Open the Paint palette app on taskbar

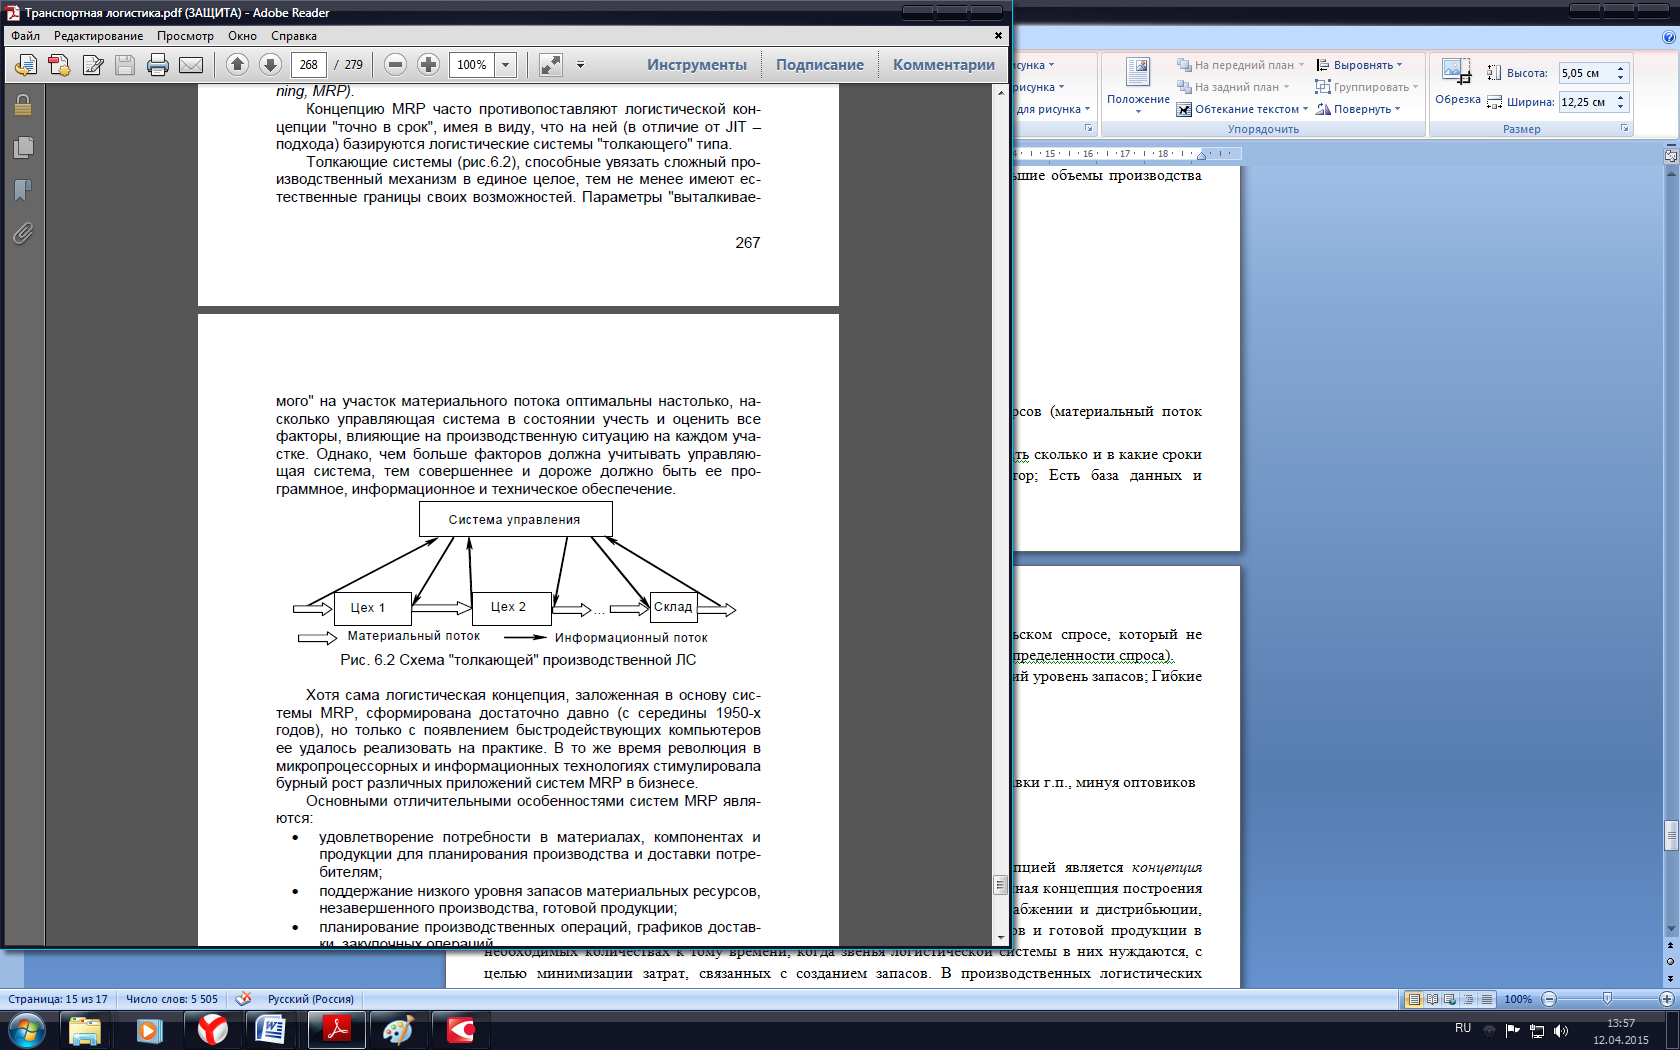point(397,1030)
